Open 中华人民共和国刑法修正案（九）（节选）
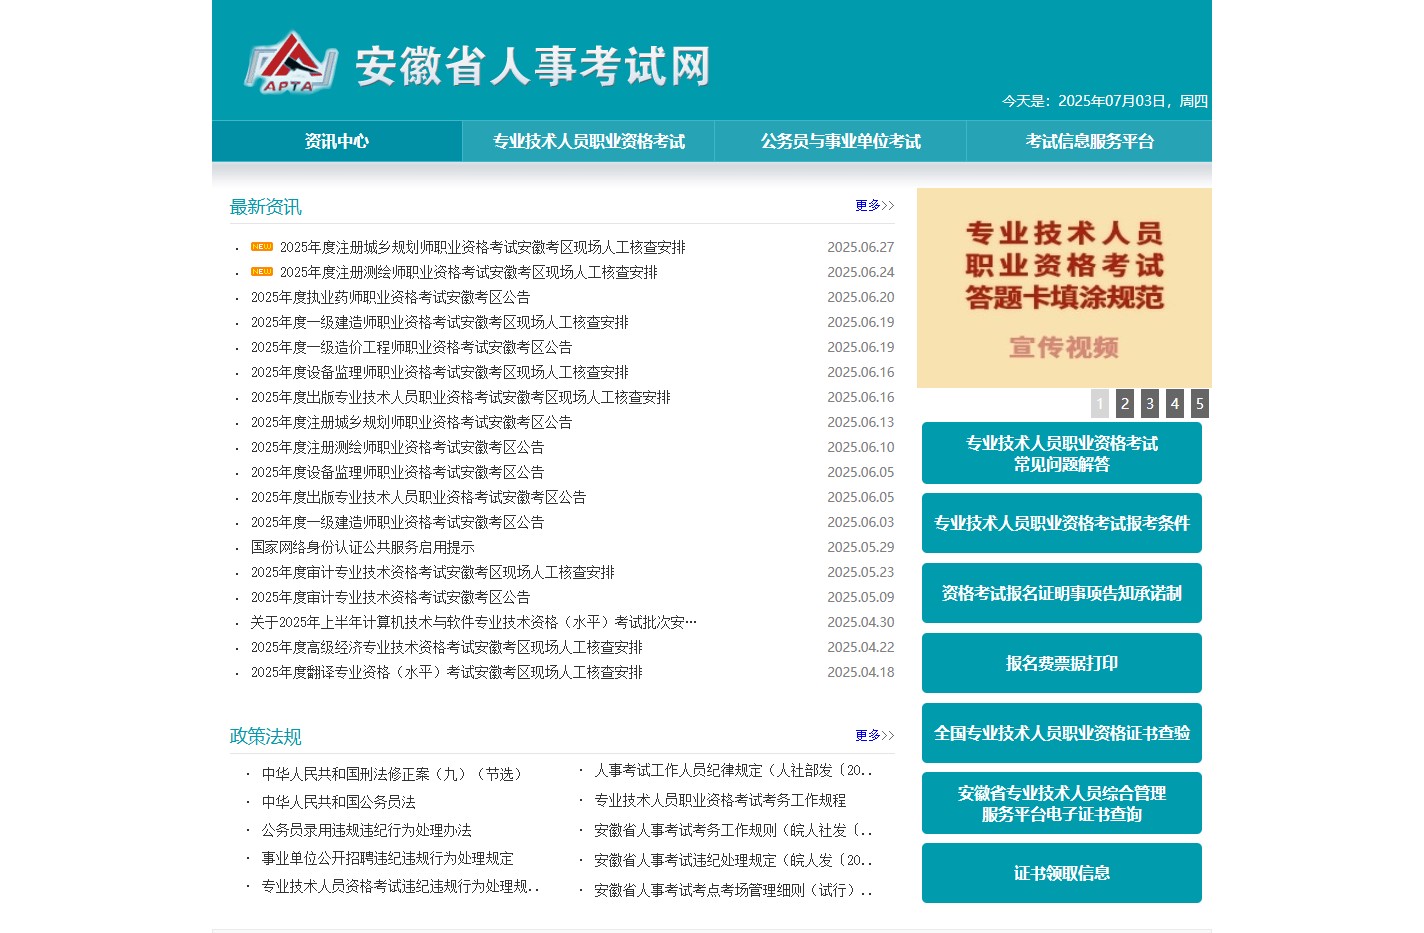1424x933 pixels. pos(395,774)
